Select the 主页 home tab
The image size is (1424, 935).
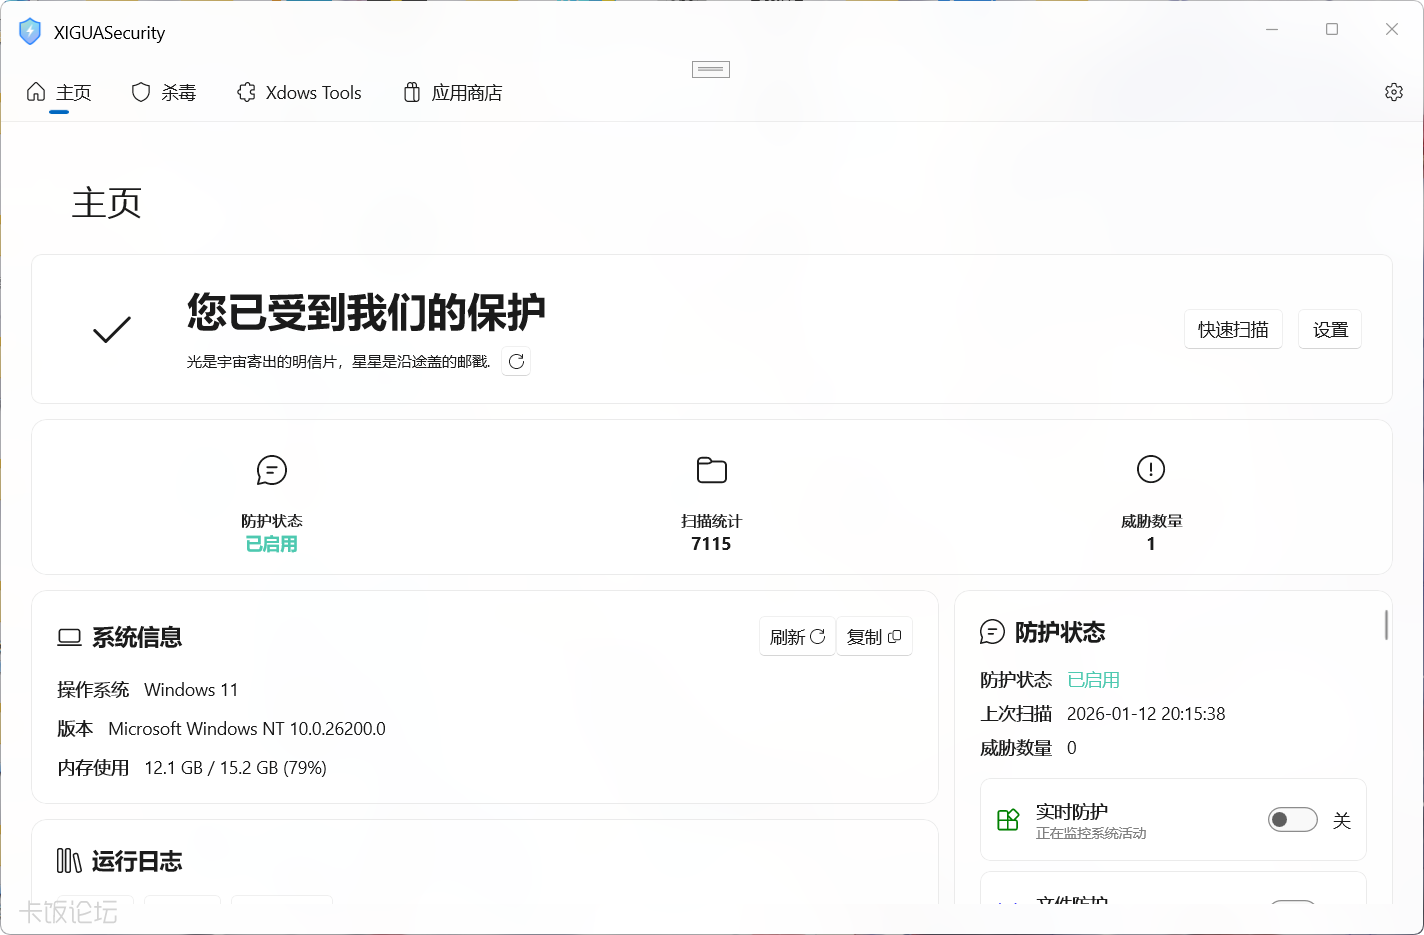point(59,93)
